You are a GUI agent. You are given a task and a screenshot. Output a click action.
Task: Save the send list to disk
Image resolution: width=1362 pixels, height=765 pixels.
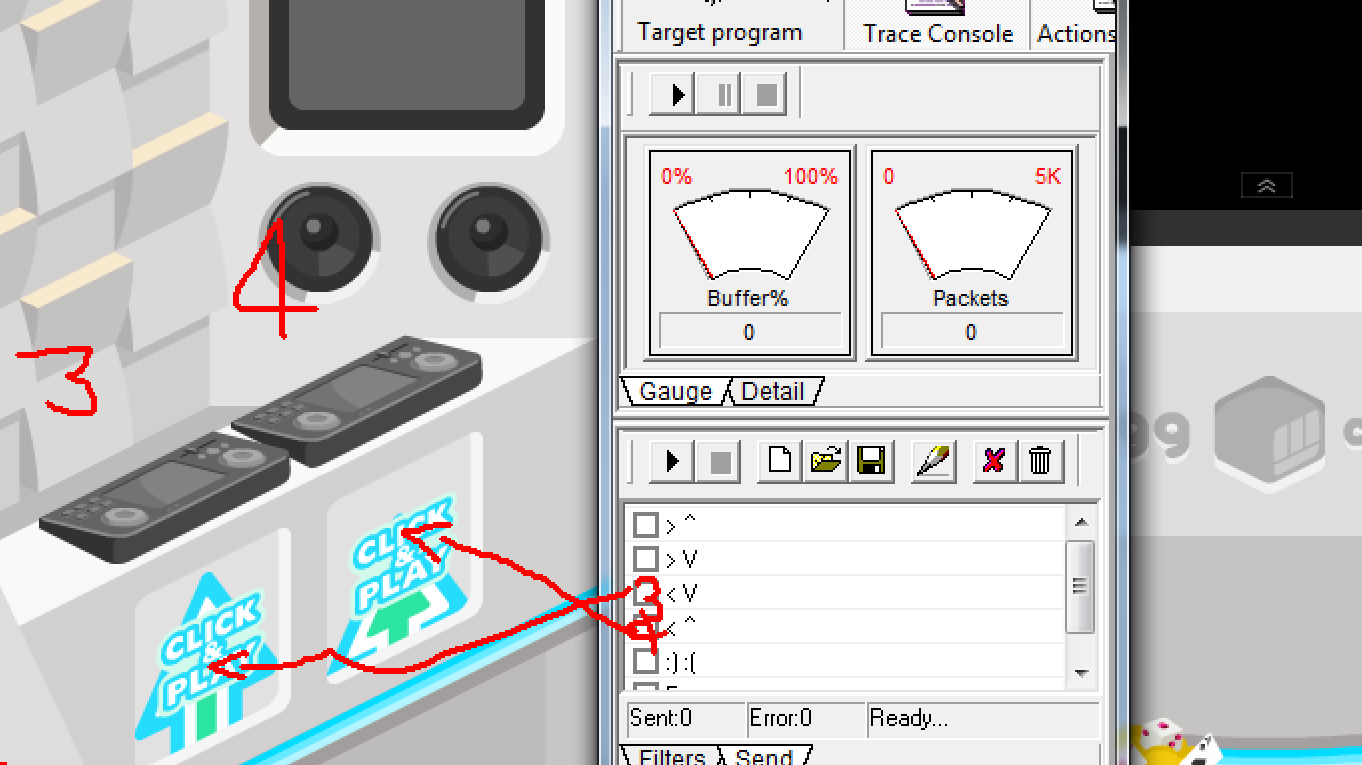click(871, 461)
